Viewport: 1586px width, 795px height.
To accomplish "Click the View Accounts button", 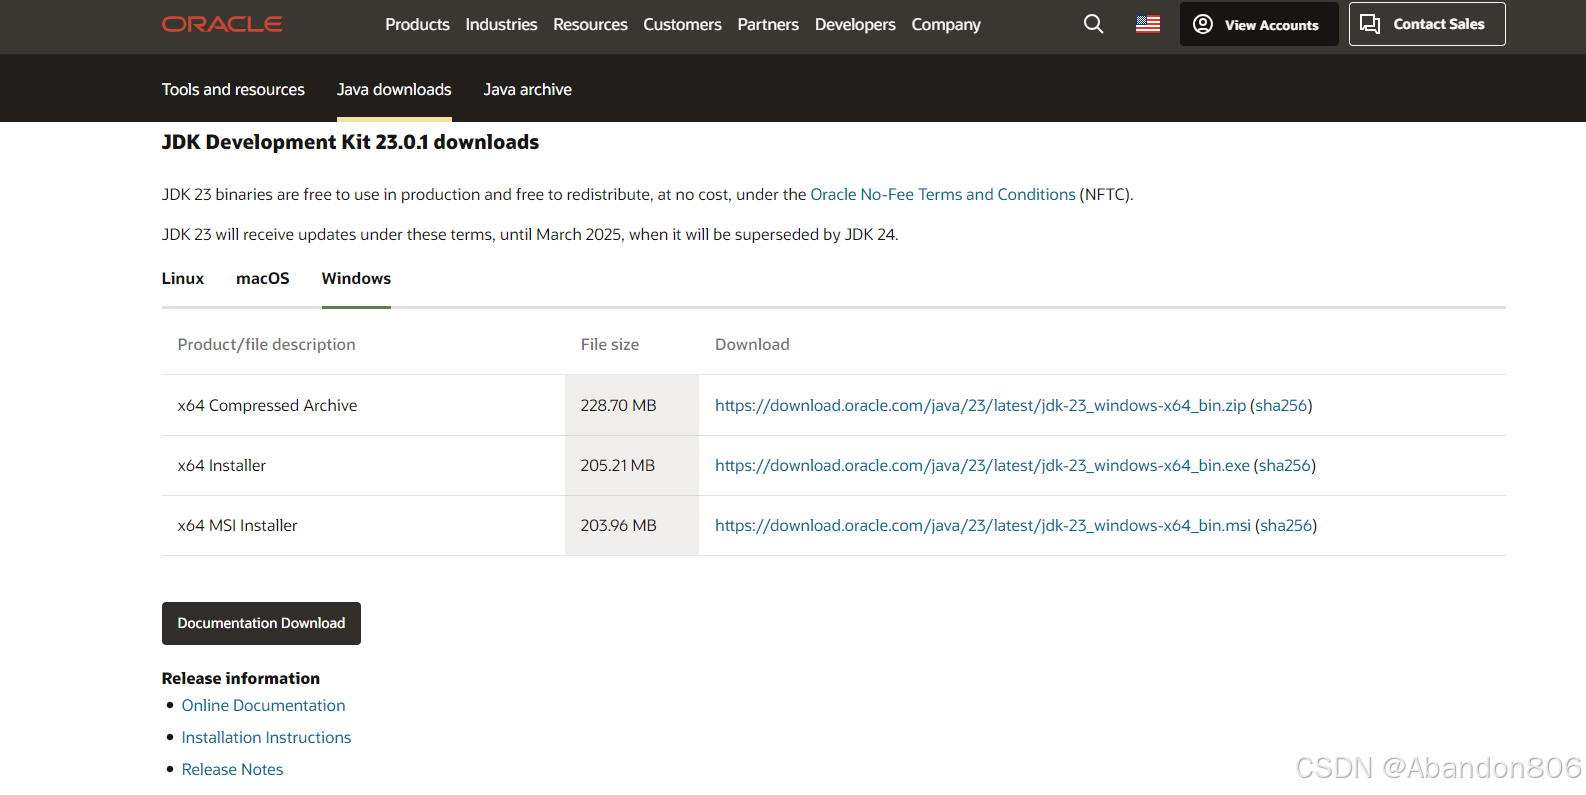I will 1259,24.
